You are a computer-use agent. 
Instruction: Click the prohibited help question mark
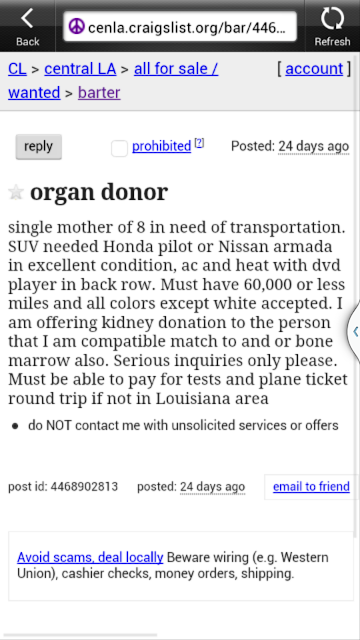click(199, 142)
